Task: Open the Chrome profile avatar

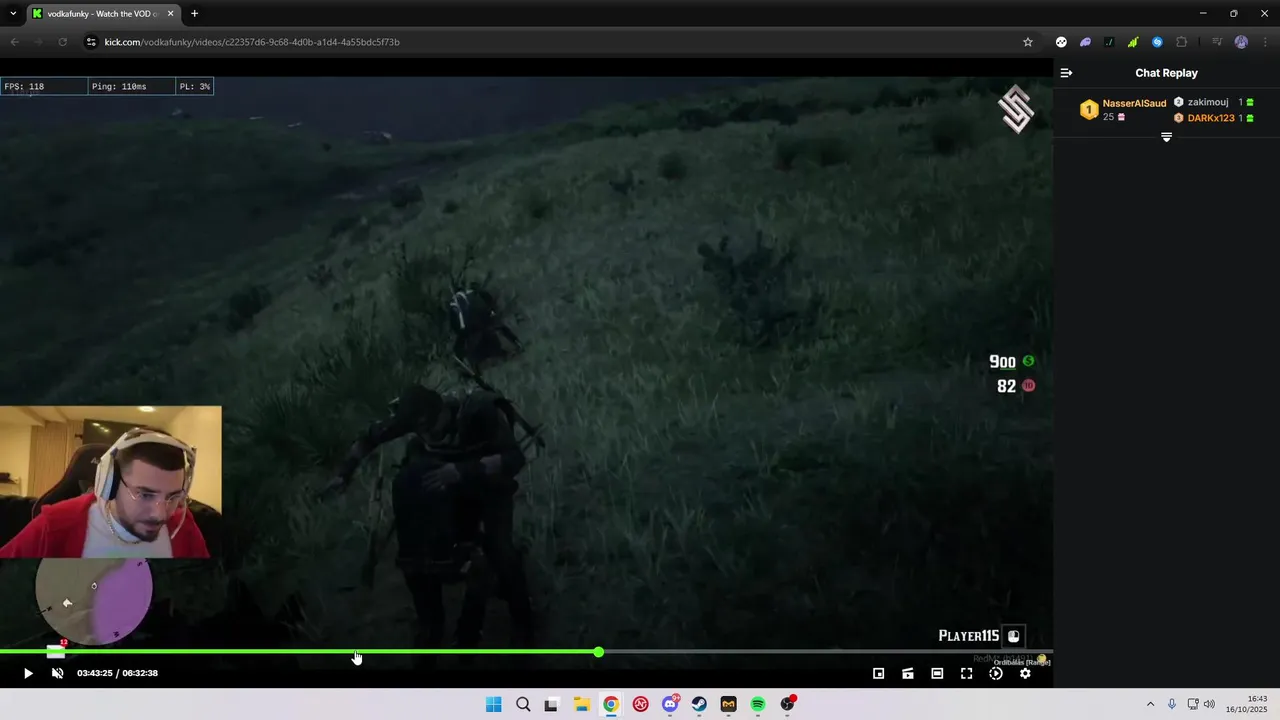Action: (x=1241, y=42)
